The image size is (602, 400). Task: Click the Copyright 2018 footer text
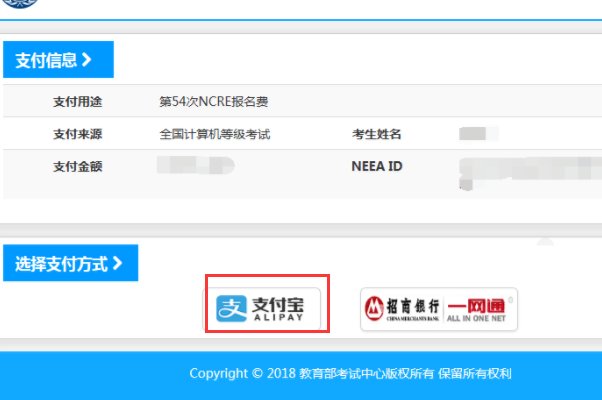click(350, 373)
